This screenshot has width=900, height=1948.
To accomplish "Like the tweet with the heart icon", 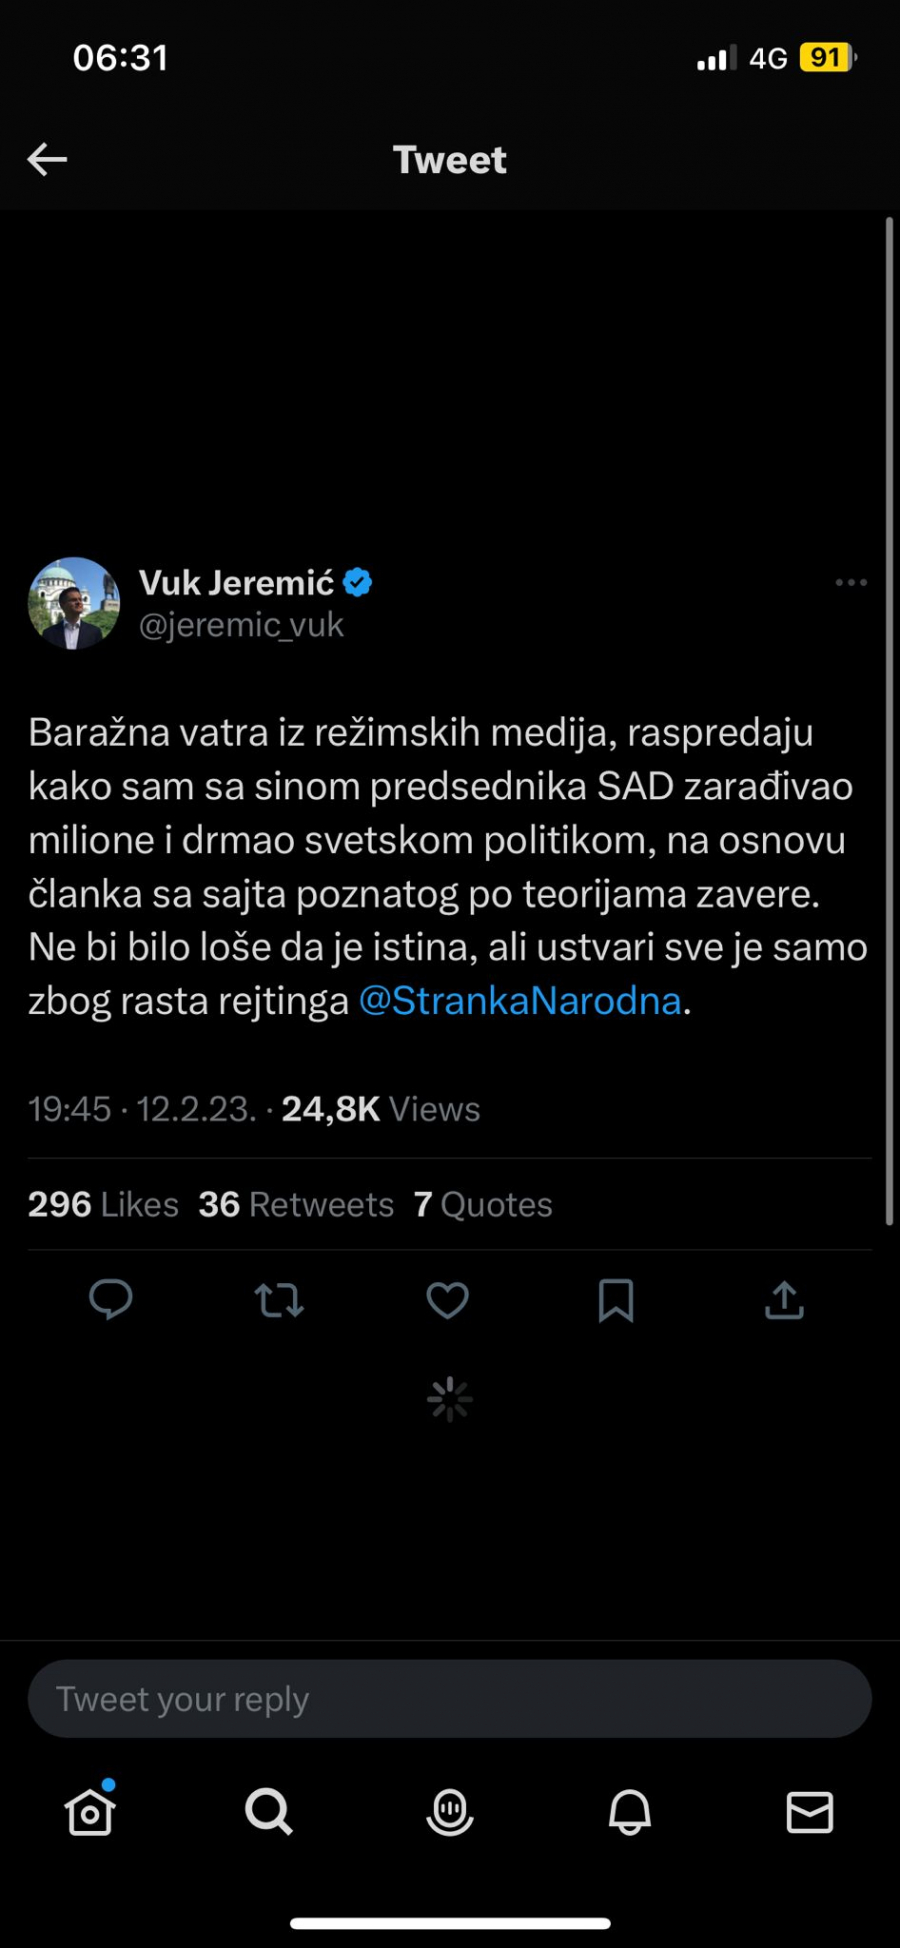I will pos(447,1300).
